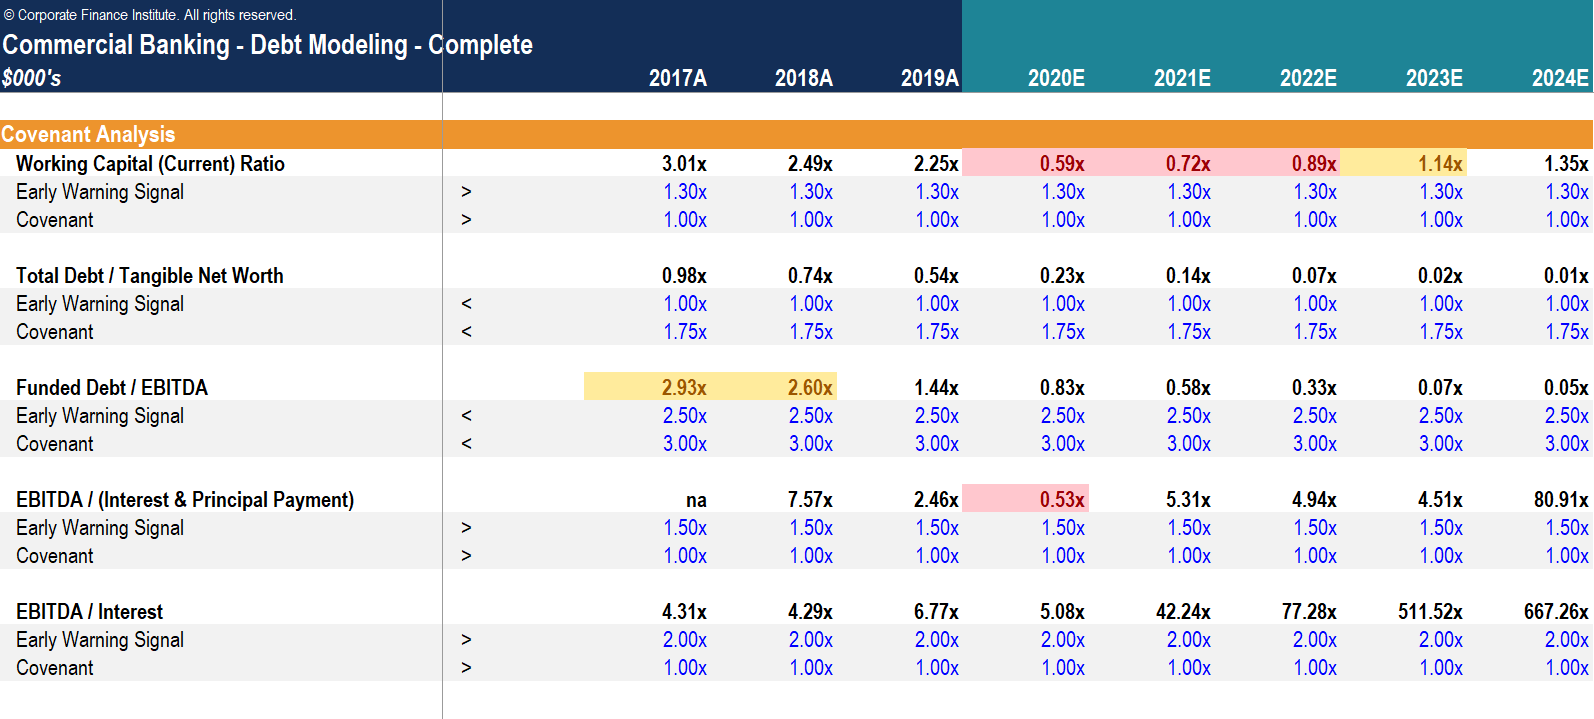
Task: Click the Working Capital (Current) Ratio label
Action: click(150, 163)
